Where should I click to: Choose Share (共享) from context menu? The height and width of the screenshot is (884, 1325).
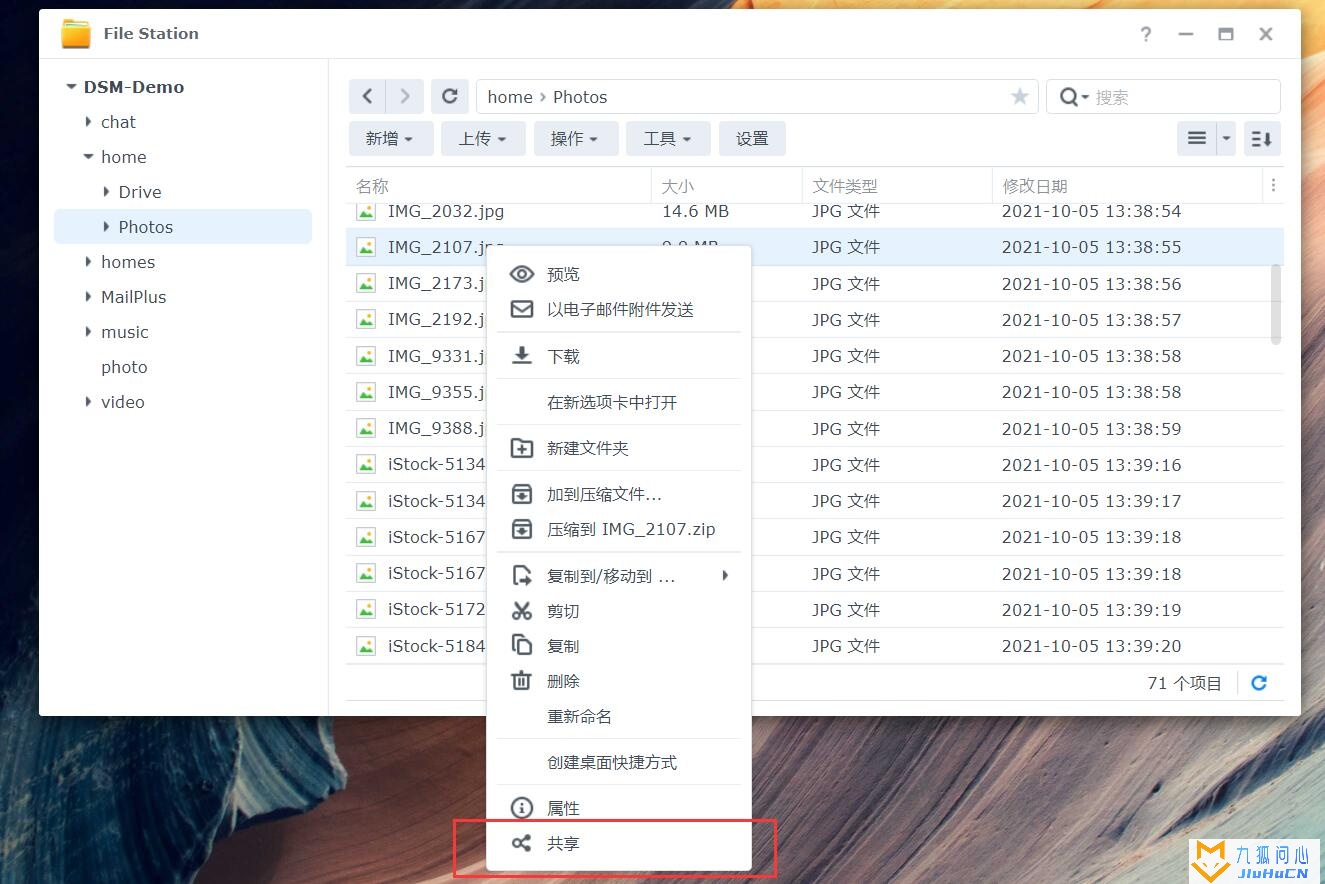pos(618,843)
